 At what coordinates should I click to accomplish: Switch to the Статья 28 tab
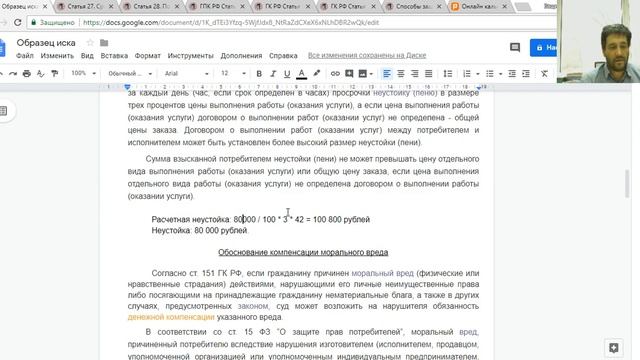tap(151, 7)
